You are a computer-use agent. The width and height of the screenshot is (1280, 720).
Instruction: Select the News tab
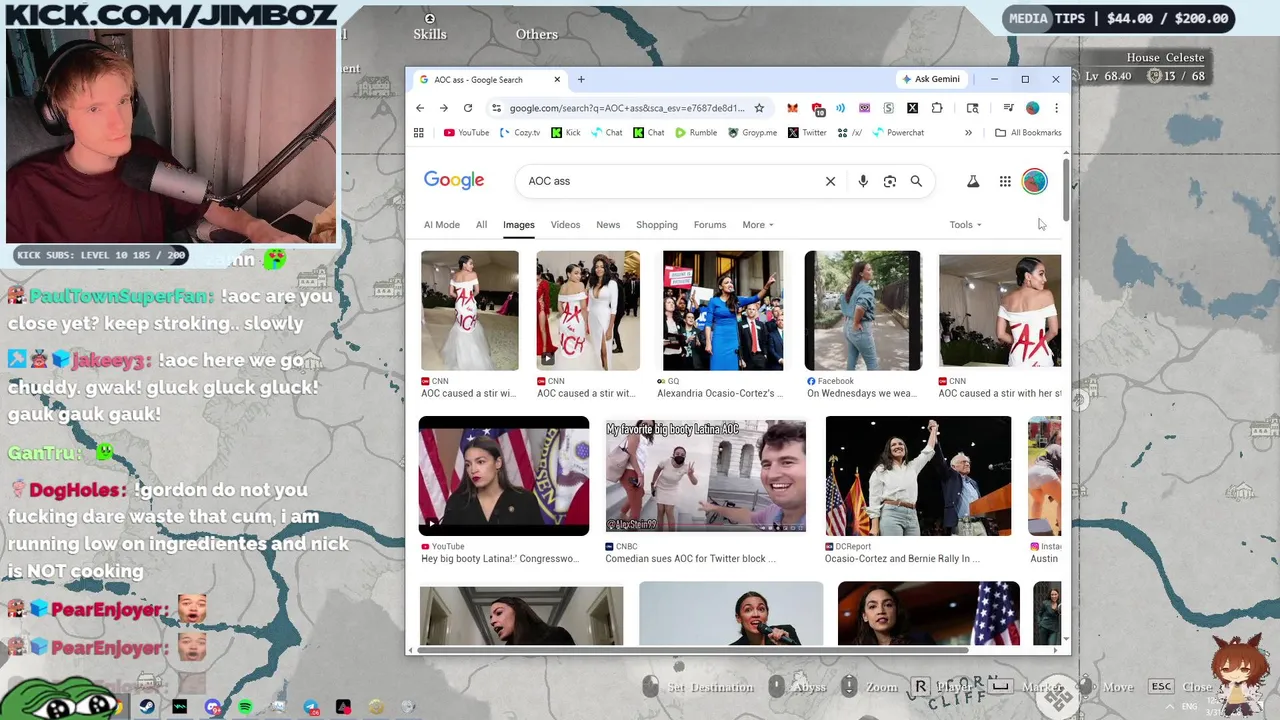tap(608, 225)
